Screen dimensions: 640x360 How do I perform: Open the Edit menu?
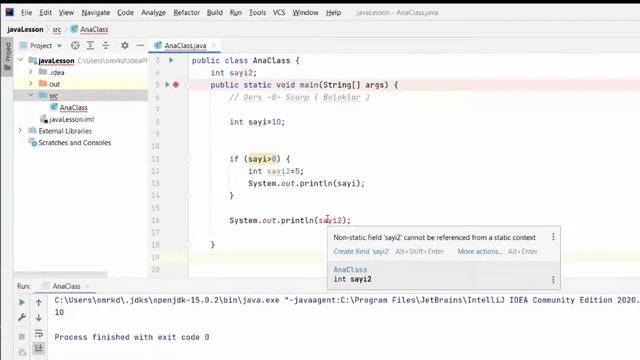point(45,13)
